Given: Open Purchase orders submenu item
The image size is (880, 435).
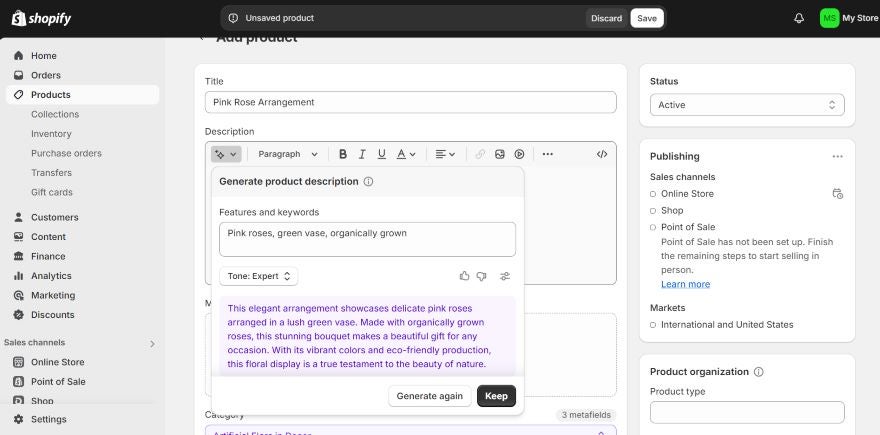Looking at the screenshot, I should coord(66,153).
